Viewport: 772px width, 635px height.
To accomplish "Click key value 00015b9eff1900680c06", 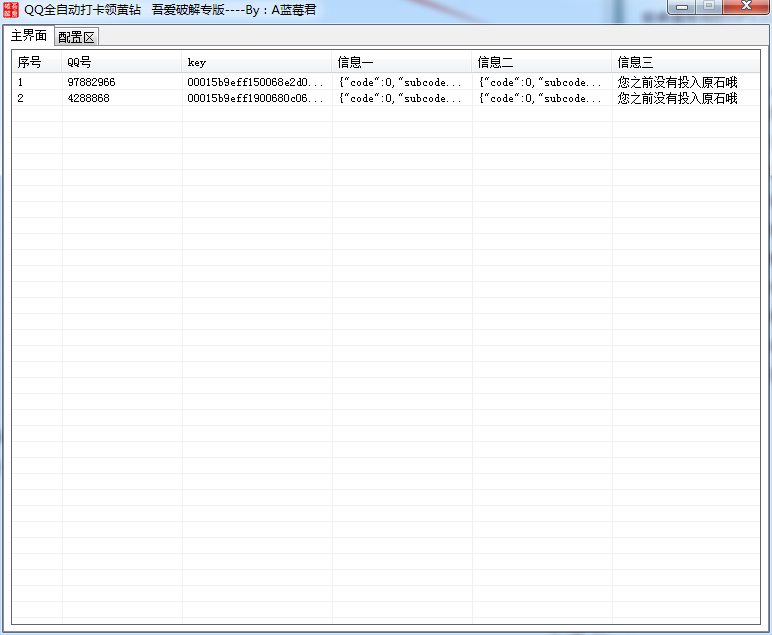I will pyautogui.click(x=255, y=98).
